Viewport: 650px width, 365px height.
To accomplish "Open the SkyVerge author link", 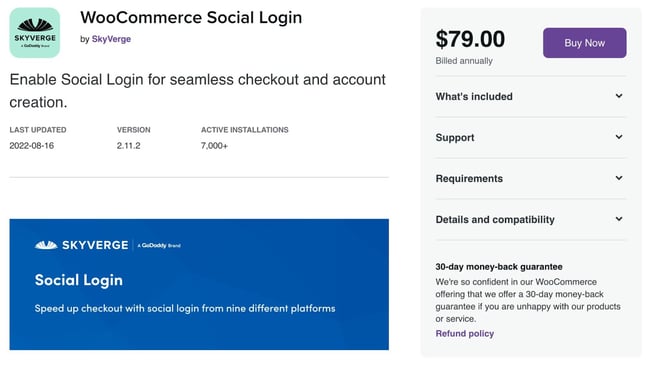I will tap(111, 39).
